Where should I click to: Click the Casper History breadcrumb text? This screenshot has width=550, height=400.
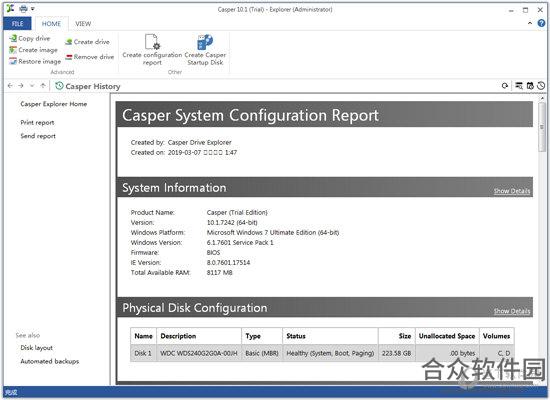pos(93,86)
